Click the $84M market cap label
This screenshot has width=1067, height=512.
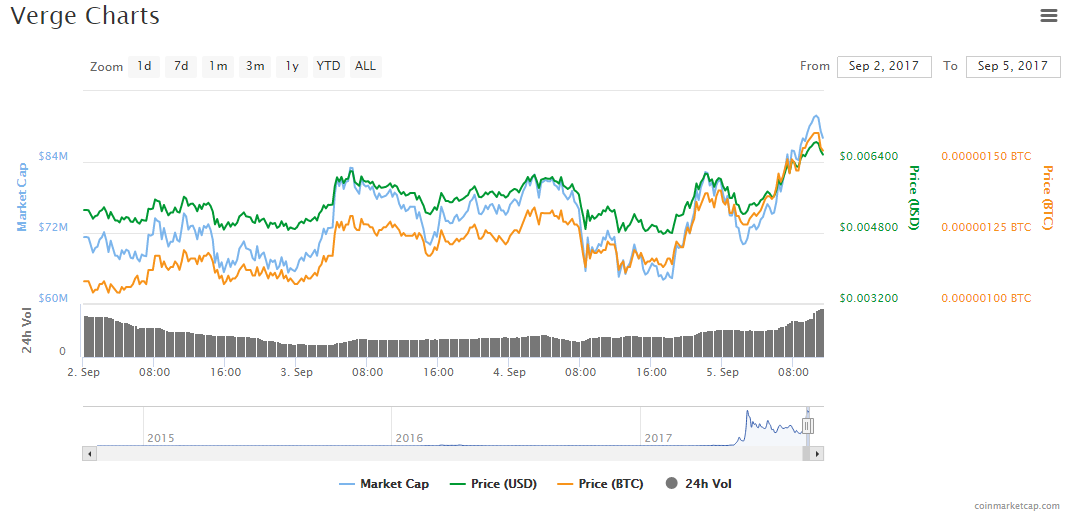(53, 156)
